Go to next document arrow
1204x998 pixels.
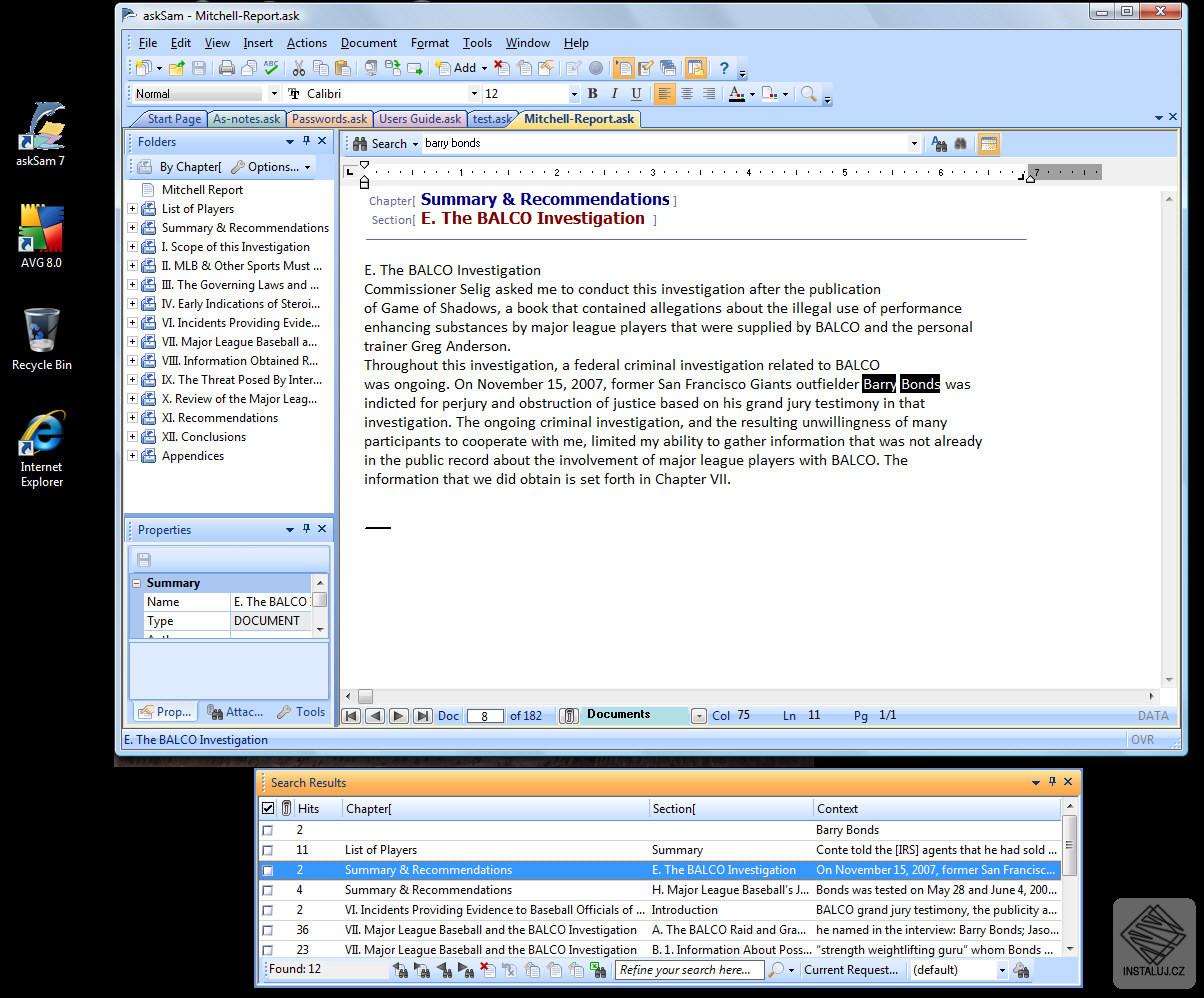(x=398, y=715)
